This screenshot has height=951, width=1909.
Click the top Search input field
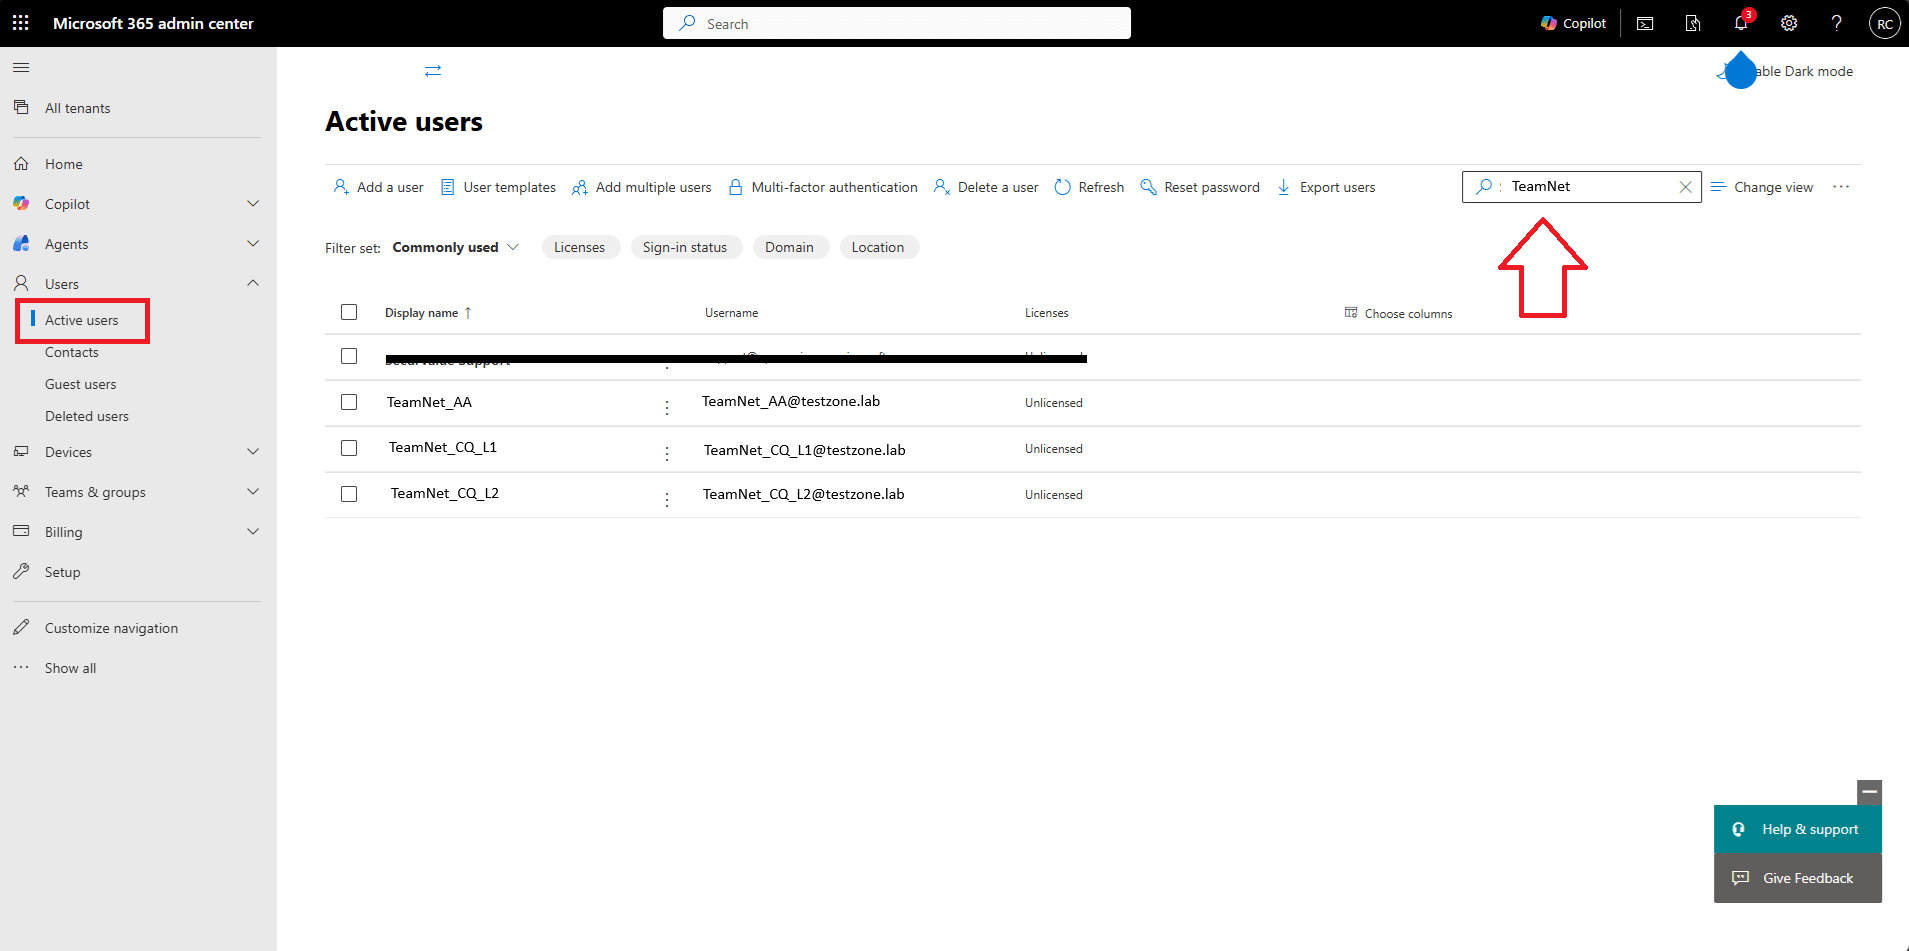pos(896,24)
